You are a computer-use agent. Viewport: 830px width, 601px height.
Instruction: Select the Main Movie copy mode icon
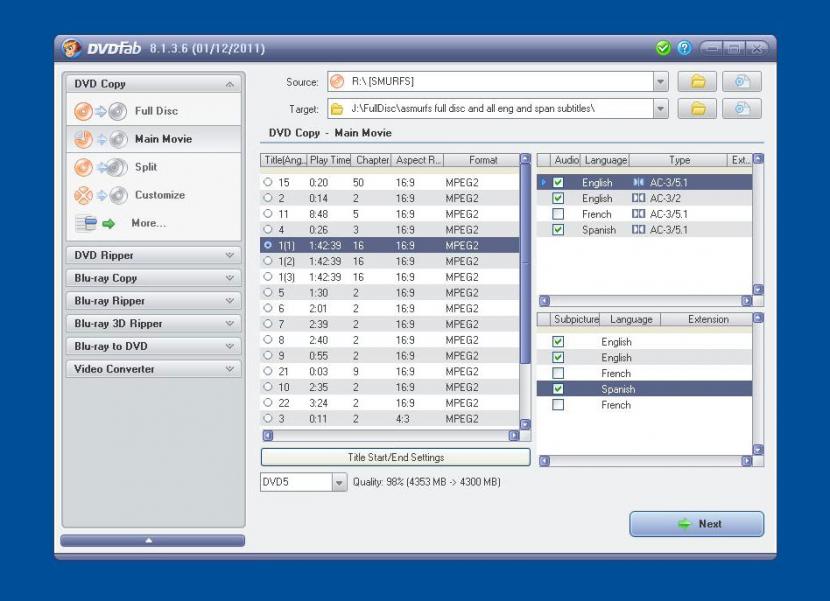click(101, 139)
